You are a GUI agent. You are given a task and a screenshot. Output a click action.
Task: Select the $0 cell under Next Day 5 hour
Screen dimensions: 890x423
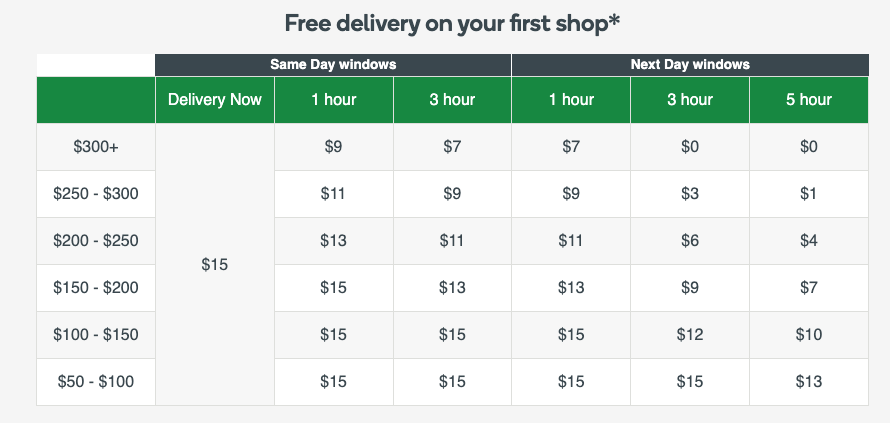pos(809,147)
